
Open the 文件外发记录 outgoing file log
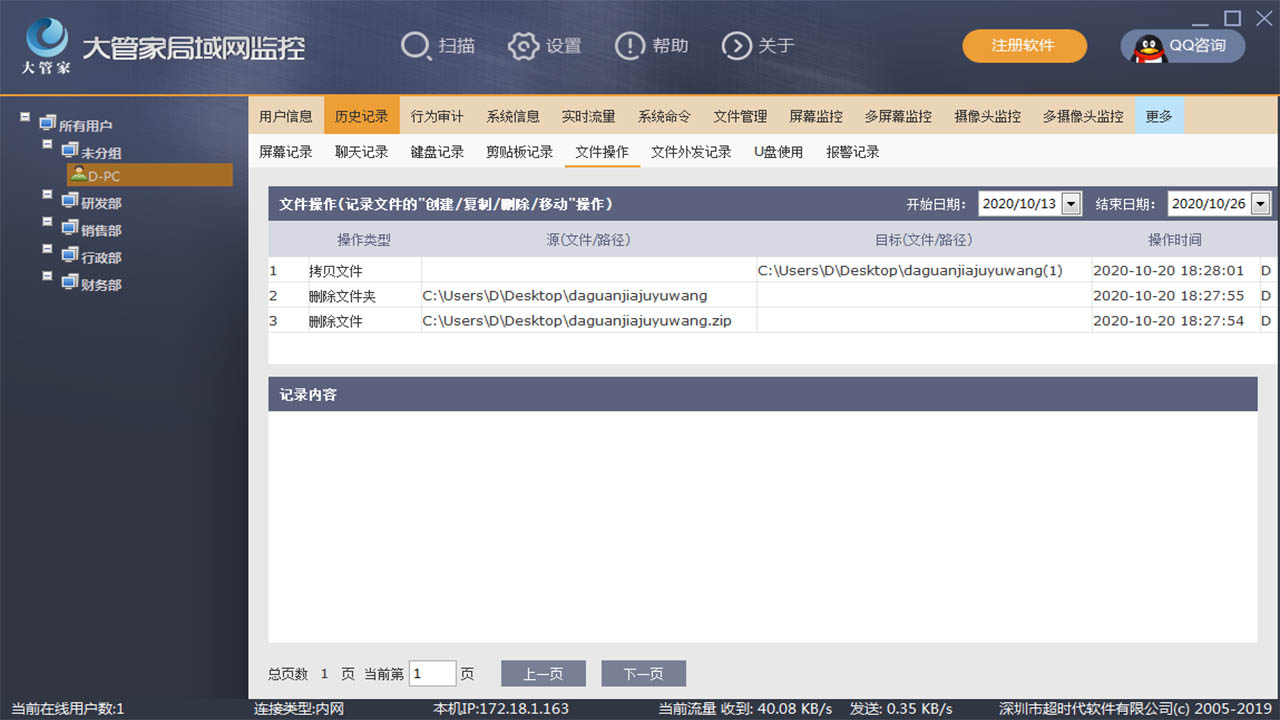(x=691, y=151)
